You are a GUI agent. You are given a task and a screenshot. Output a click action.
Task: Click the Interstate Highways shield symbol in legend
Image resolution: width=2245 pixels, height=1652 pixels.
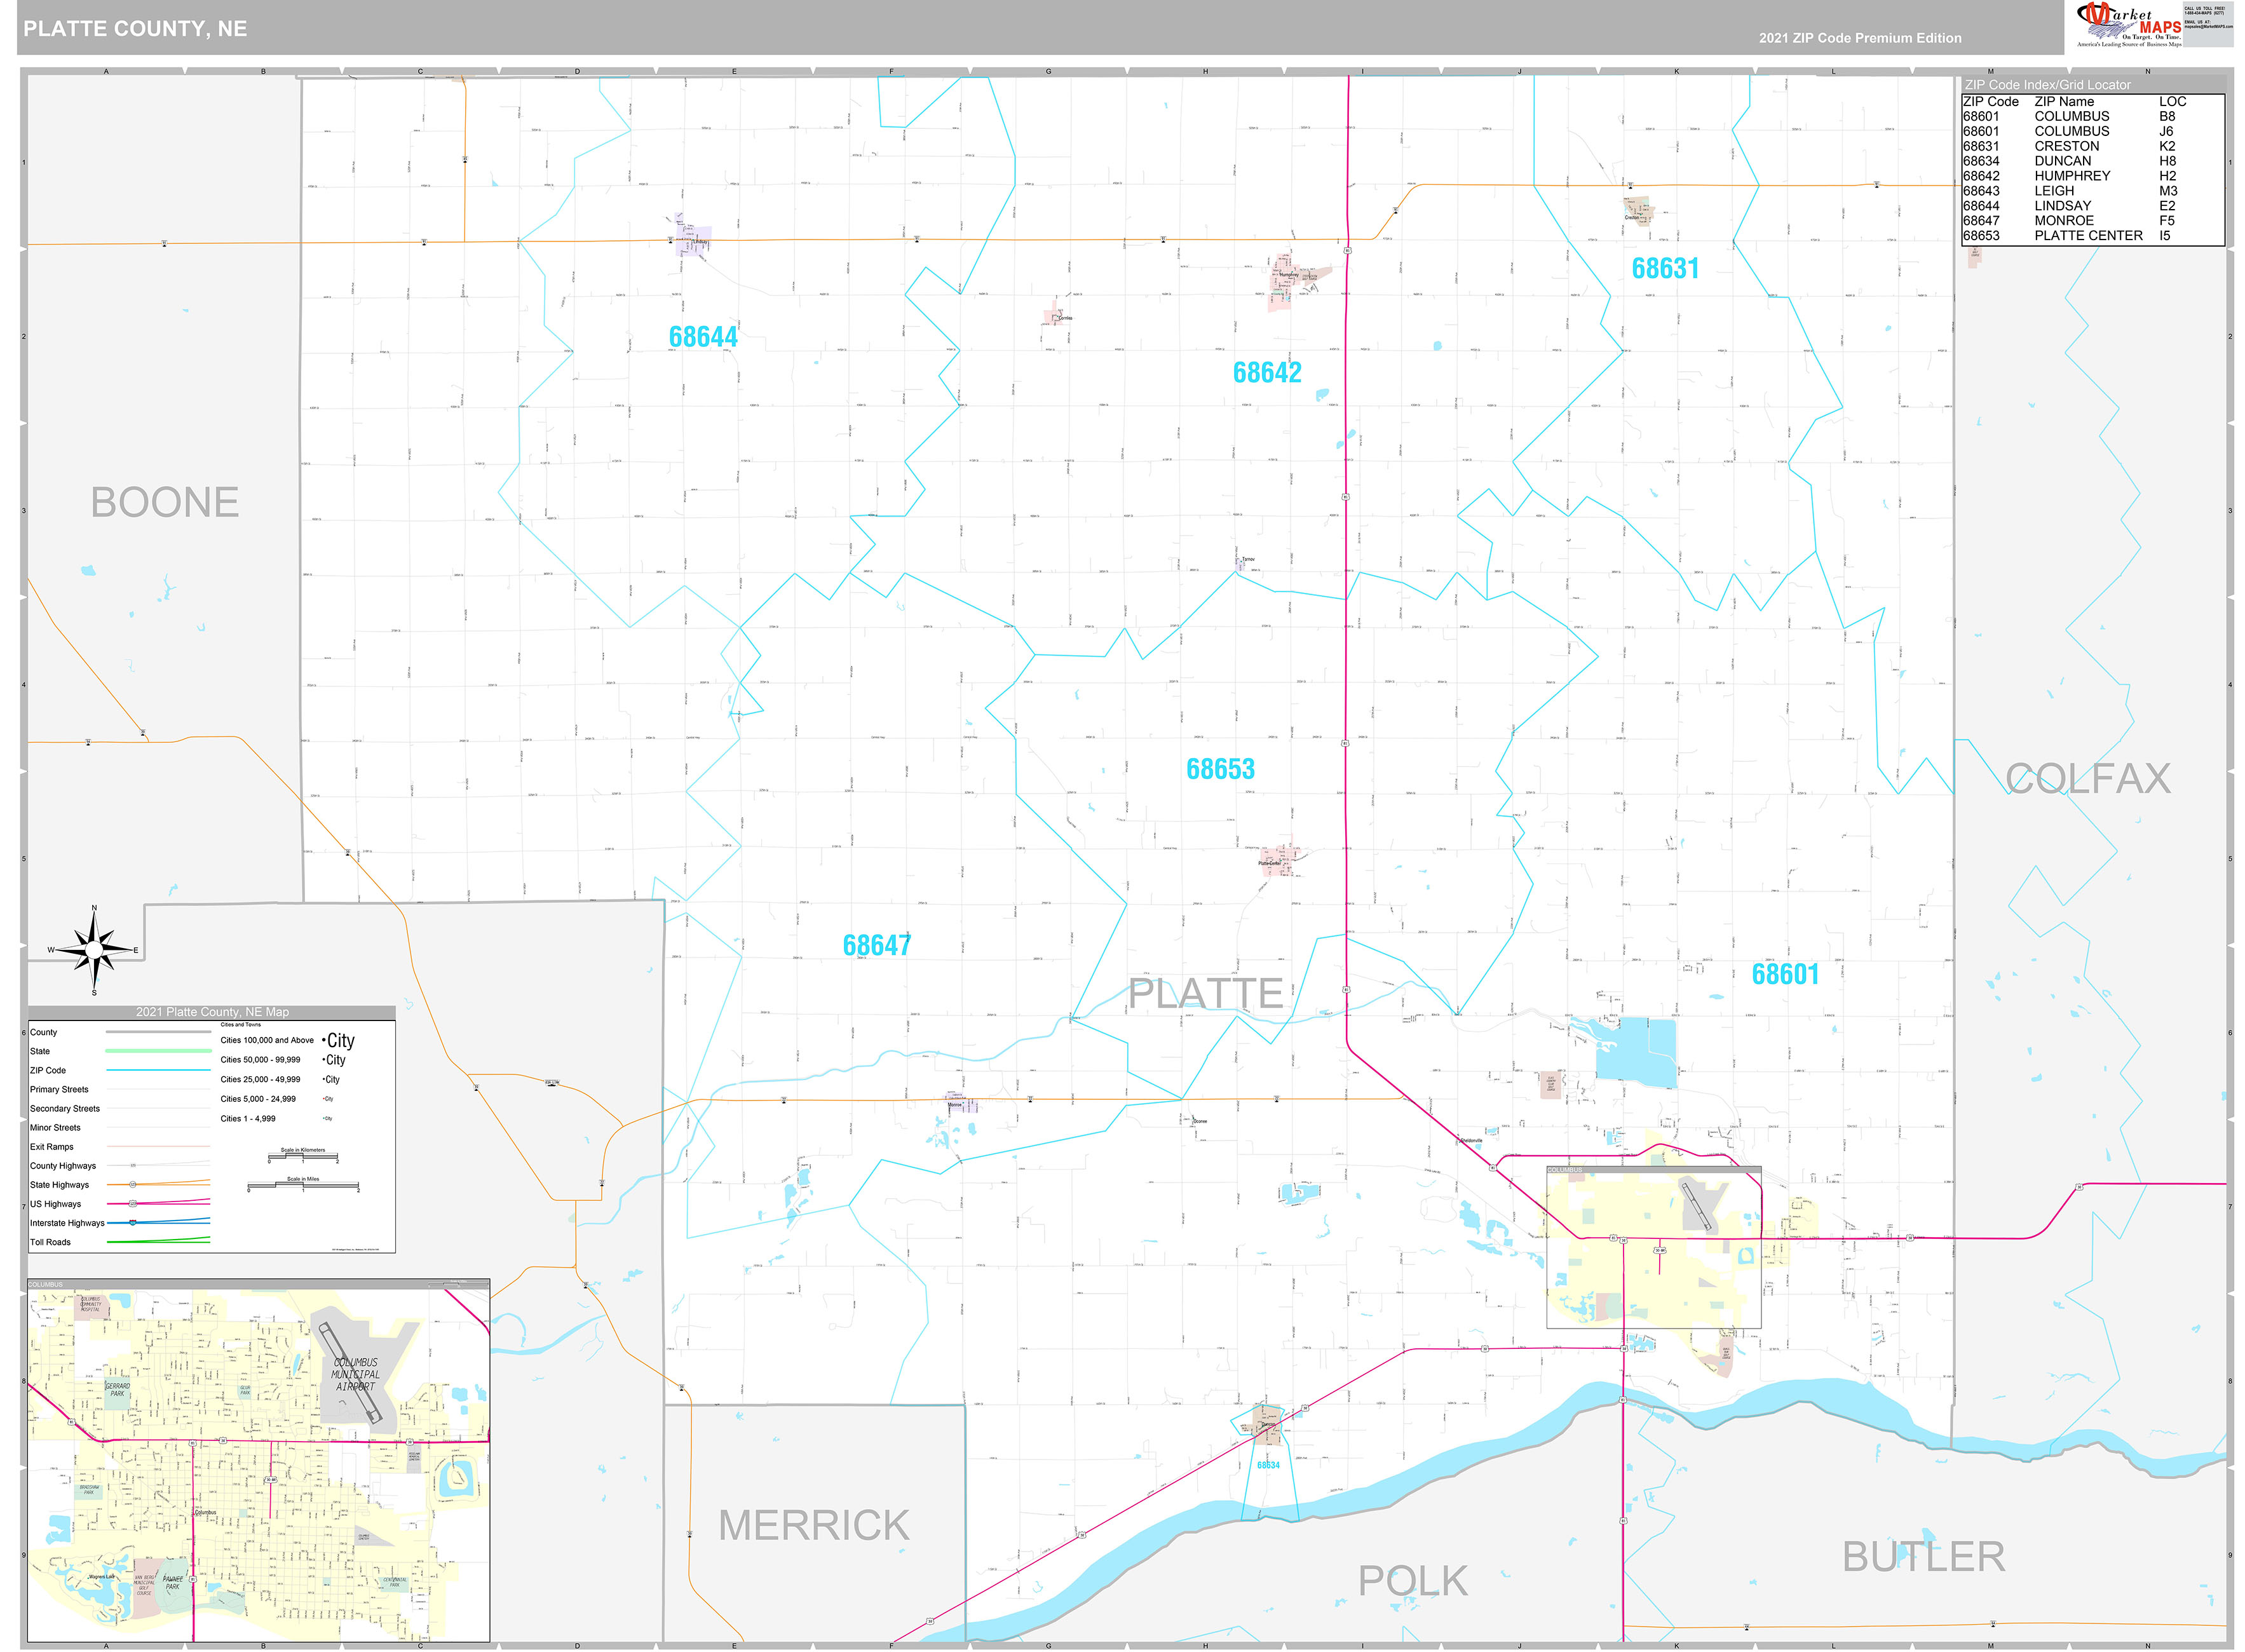133,1223
